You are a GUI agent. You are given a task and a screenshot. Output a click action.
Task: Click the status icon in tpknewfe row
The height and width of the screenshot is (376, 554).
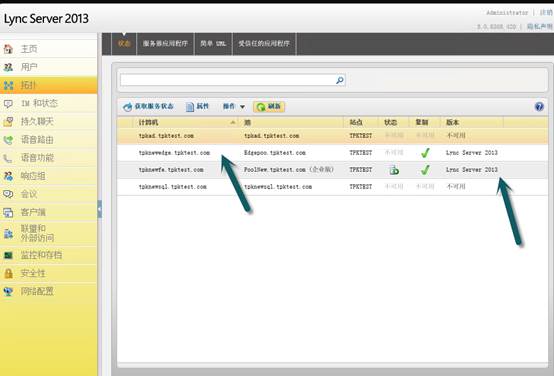[x=394, y=170]
